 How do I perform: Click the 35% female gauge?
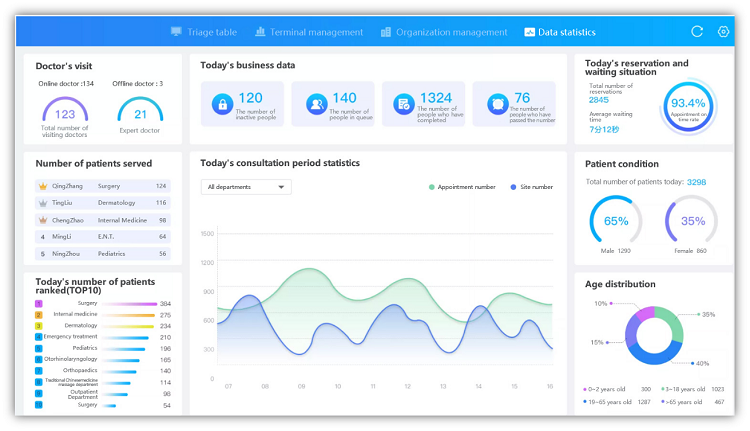(x=692, y=220)
